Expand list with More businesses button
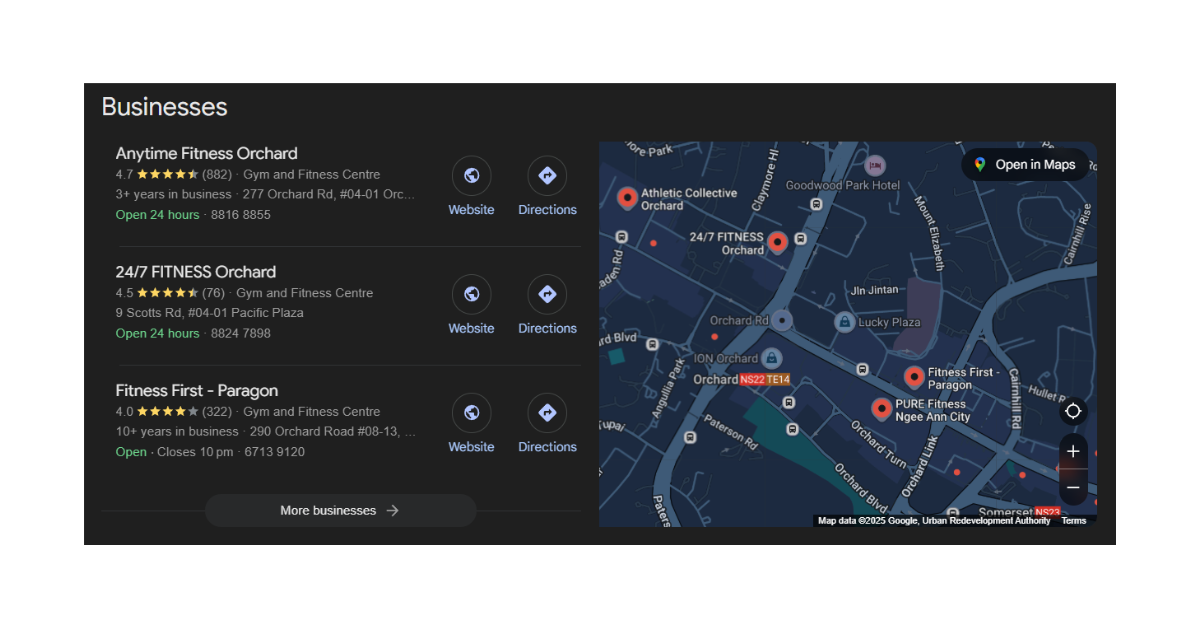This screenshot has height=628, width=1200. 340,510
